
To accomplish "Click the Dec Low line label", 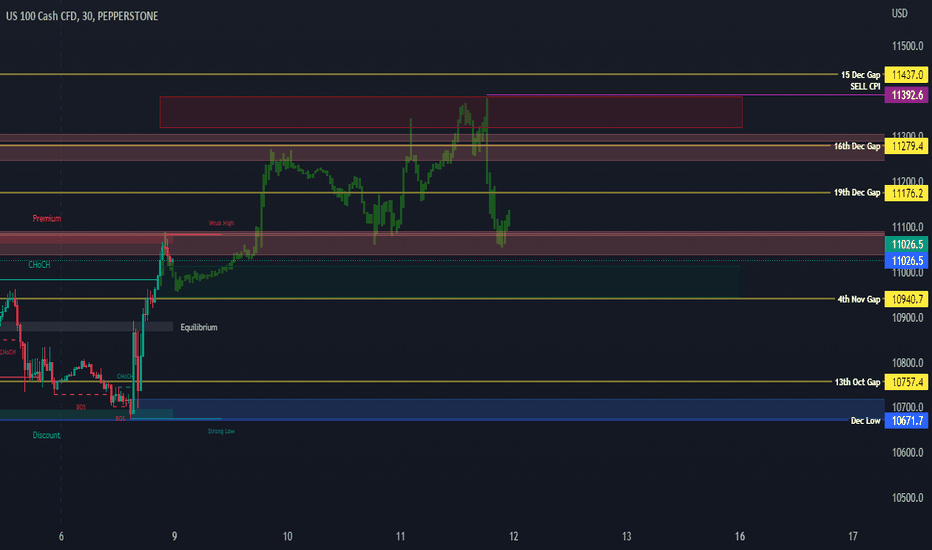I will coord(865,420).
